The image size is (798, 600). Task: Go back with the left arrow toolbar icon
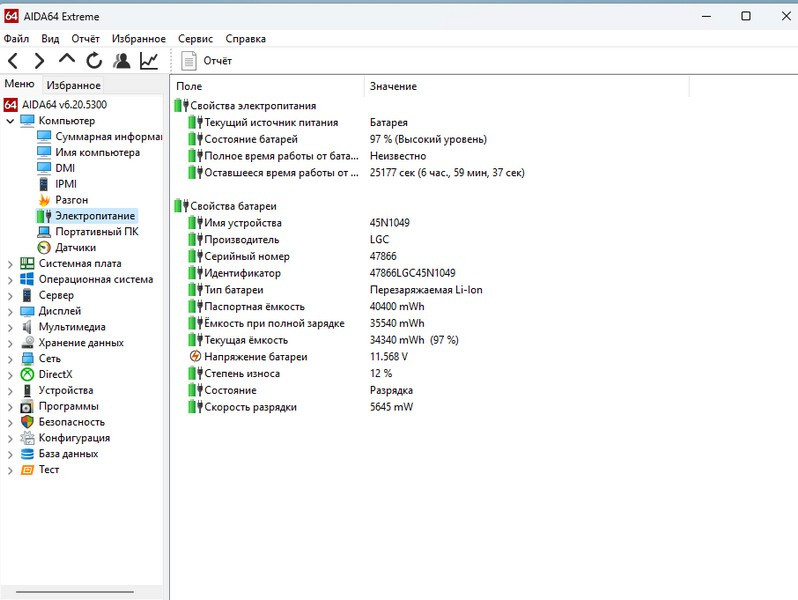point(13,61)
